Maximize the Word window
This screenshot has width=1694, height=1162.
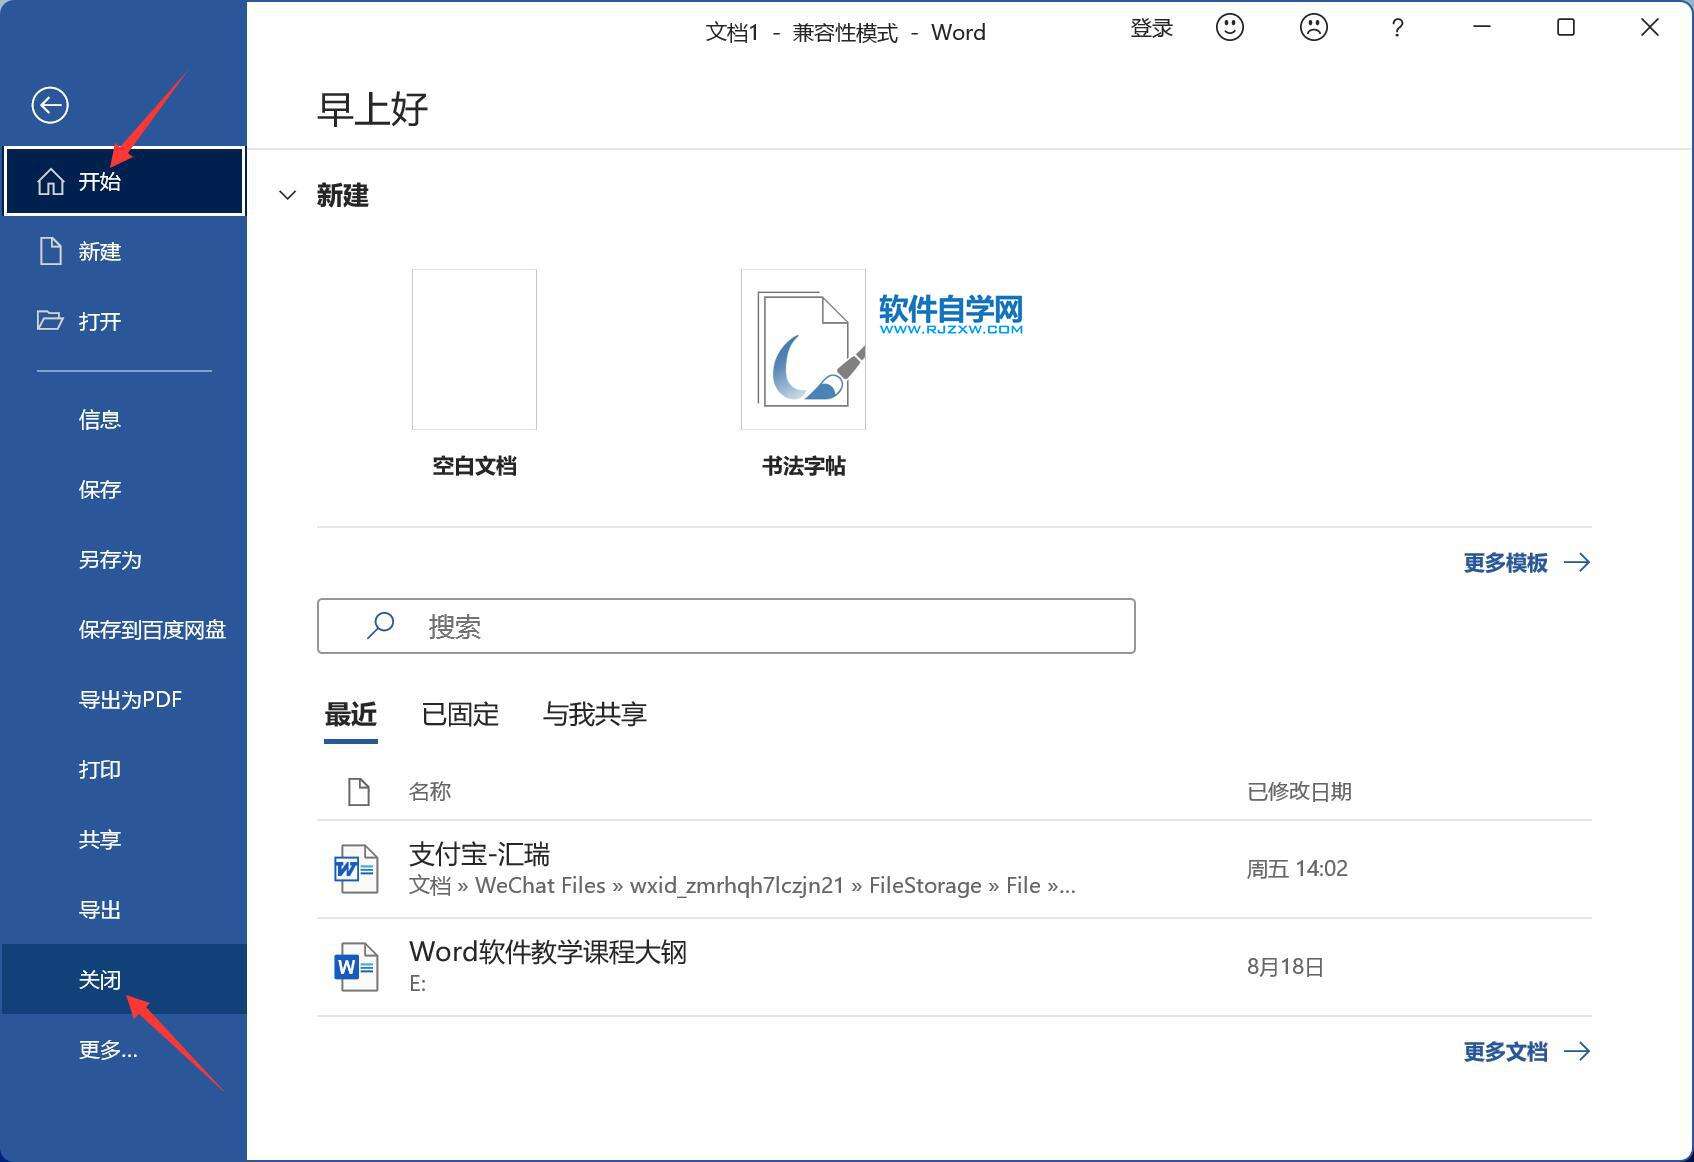(x=1566, y=27)
